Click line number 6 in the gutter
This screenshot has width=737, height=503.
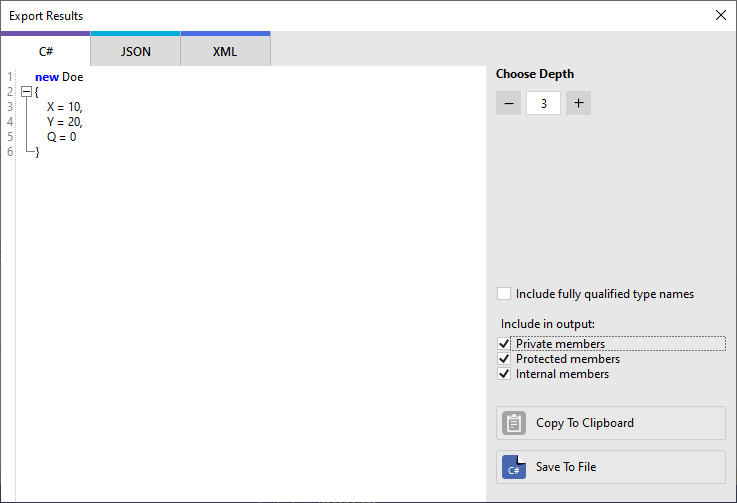pos(10,152)
